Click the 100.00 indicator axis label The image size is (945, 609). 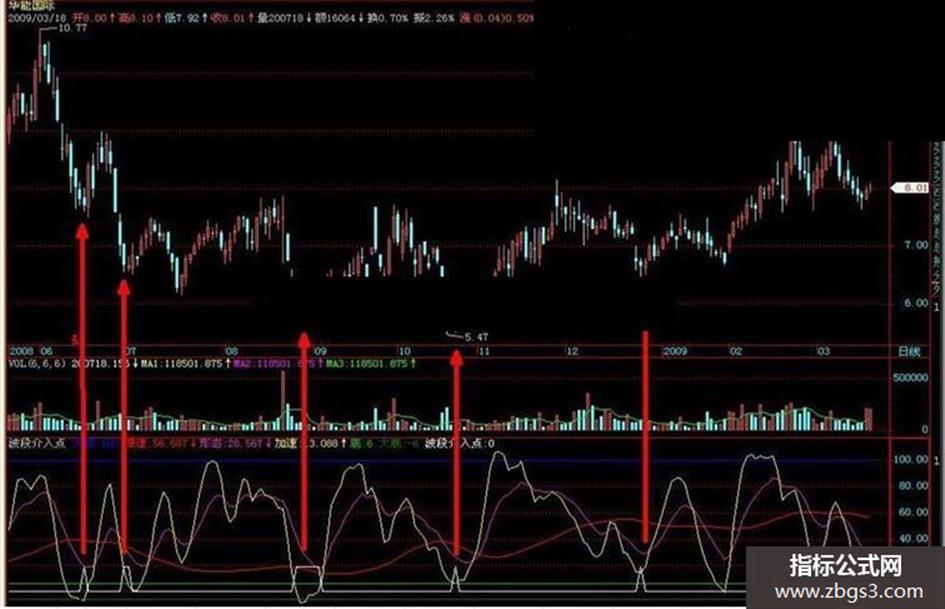(x=911, y=459)
